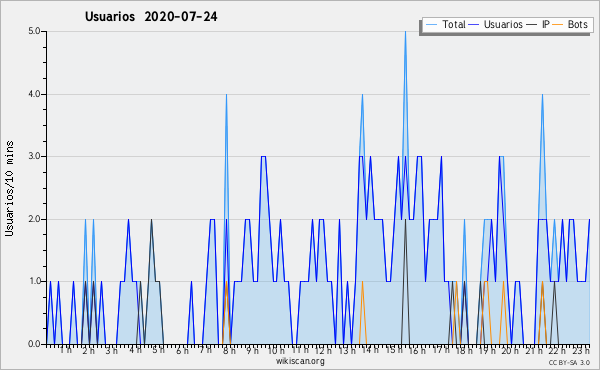Click the "Usuarios" legend entry
This screenshot has height=370, width=600.
pos(503,24)
